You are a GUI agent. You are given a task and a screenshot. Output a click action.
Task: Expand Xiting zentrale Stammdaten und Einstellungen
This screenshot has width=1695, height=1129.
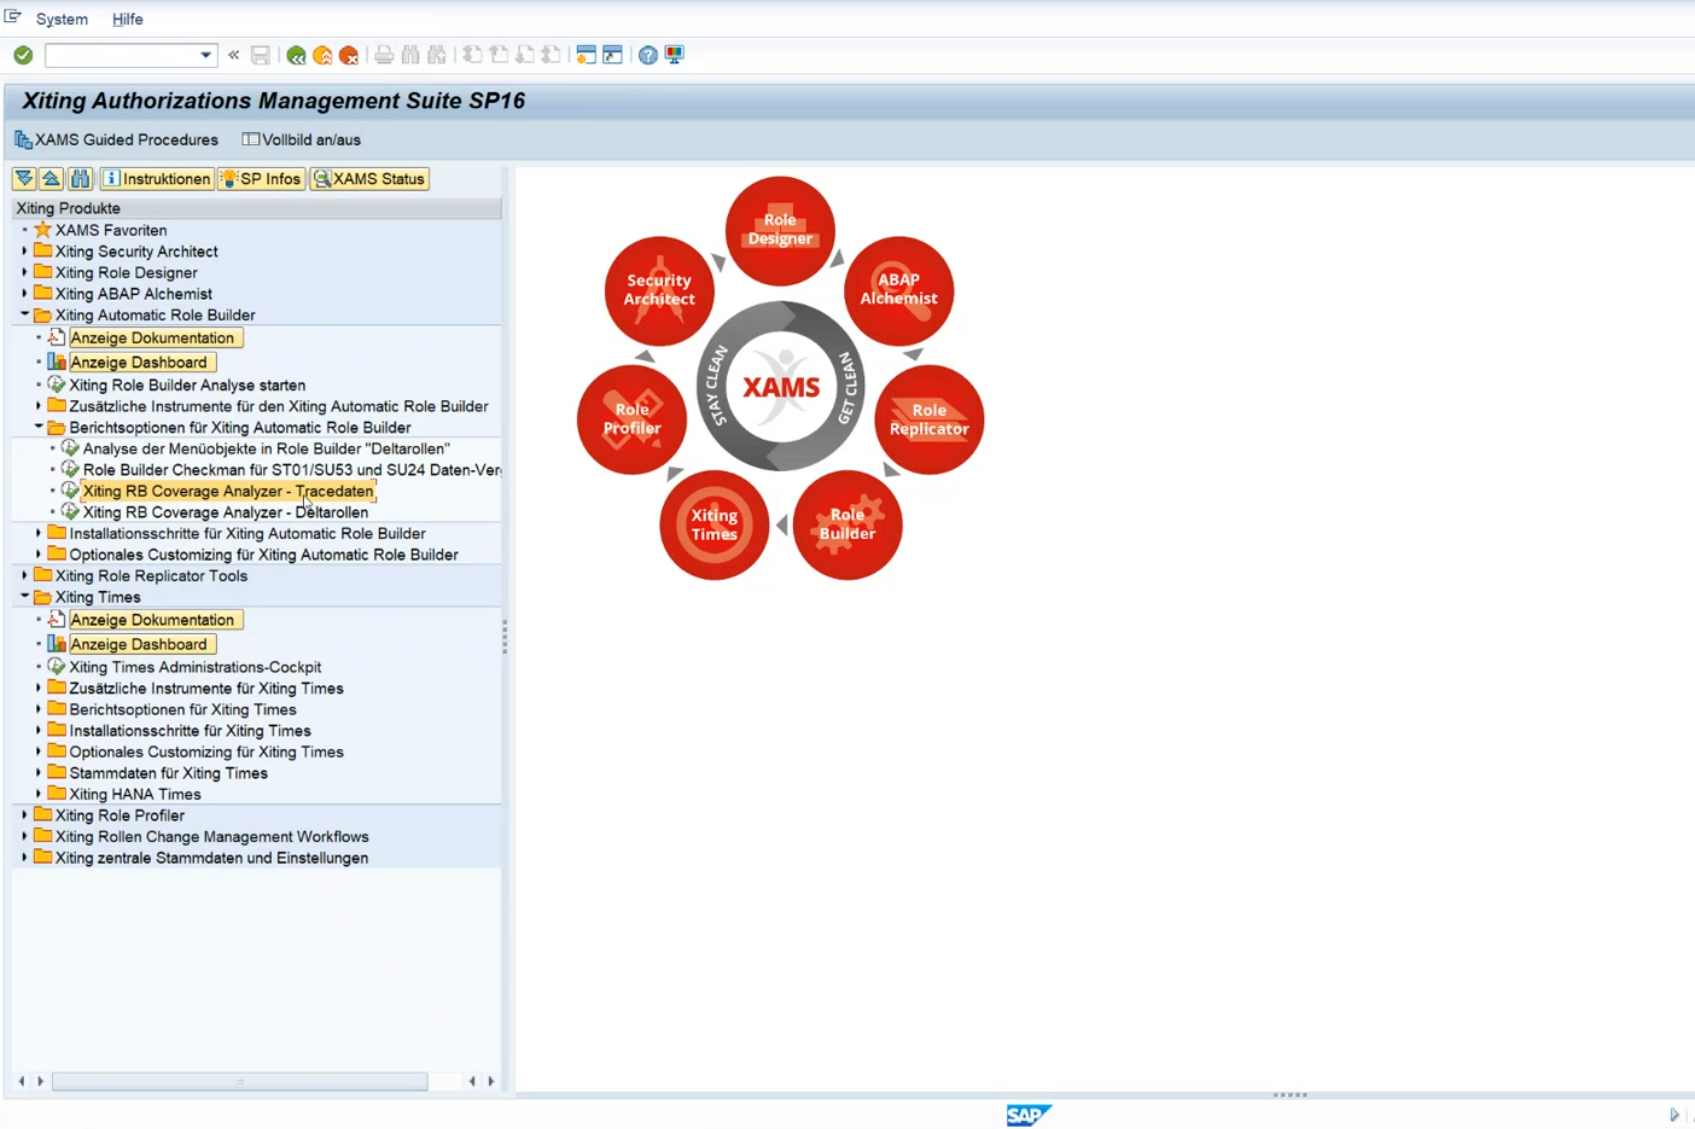coord(25,857)
